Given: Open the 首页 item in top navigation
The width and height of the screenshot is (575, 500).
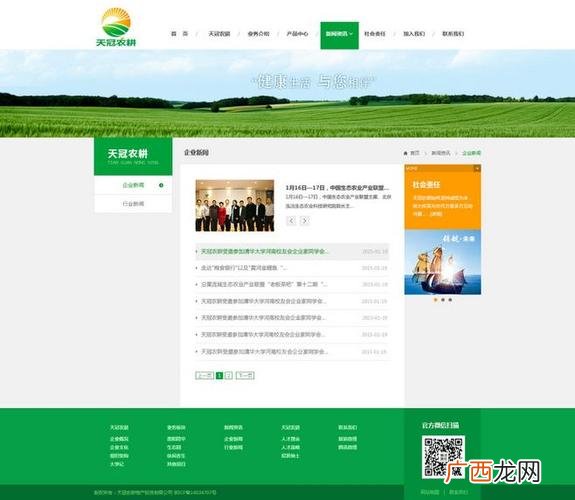Looking at the screenshot, I should pos(180,34).
